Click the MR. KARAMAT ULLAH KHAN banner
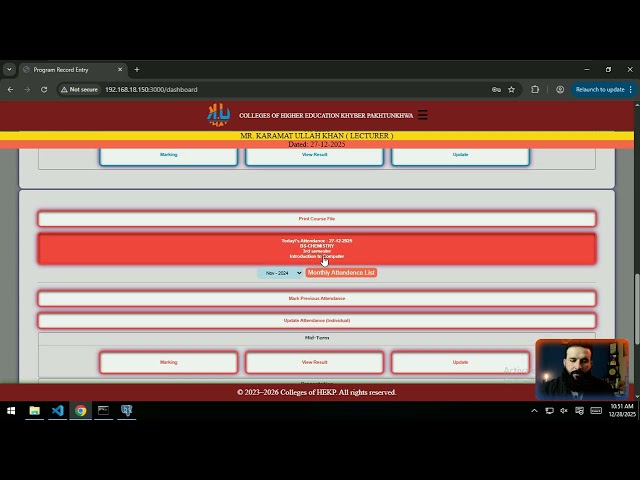This screenshot has height=480, width=640. point(317,136)
